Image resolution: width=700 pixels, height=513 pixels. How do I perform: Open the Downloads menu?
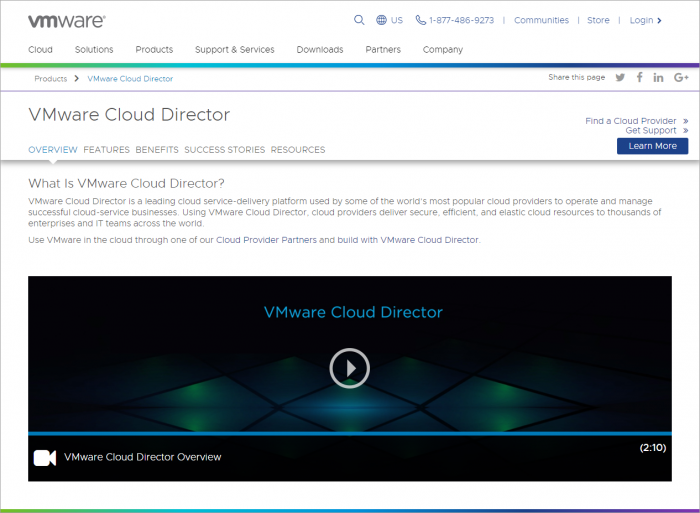[x=320, y=50]
